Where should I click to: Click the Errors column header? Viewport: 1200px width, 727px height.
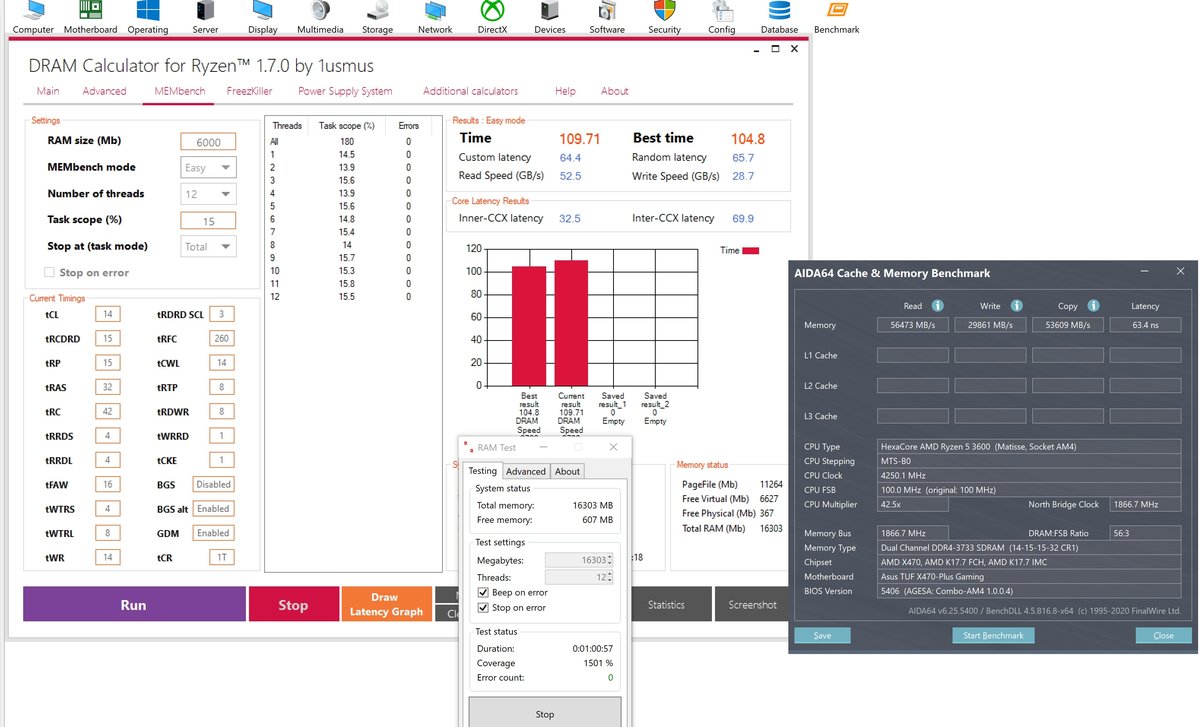[x=408, y=126]
